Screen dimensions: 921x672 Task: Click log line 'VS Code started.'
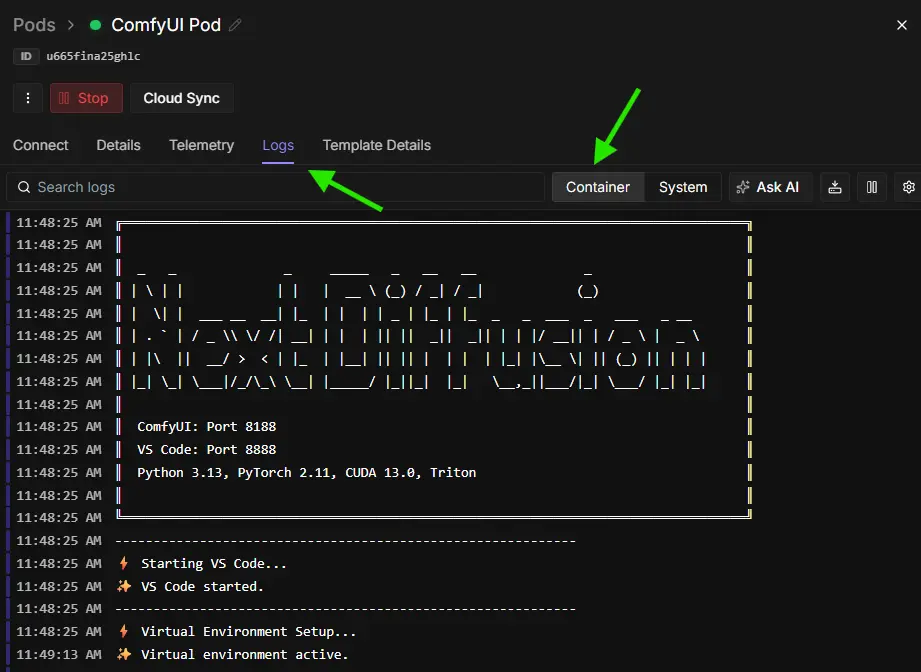(203, 586)
